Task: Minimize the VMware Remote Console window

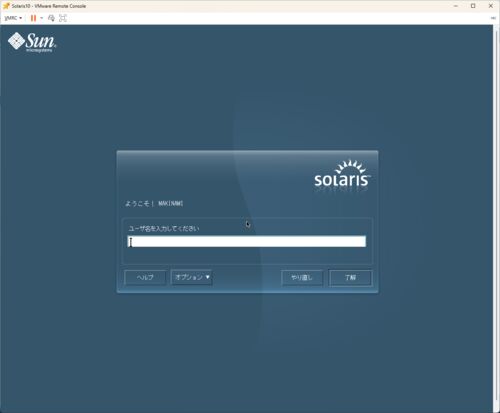Action: tap(456, 6)
